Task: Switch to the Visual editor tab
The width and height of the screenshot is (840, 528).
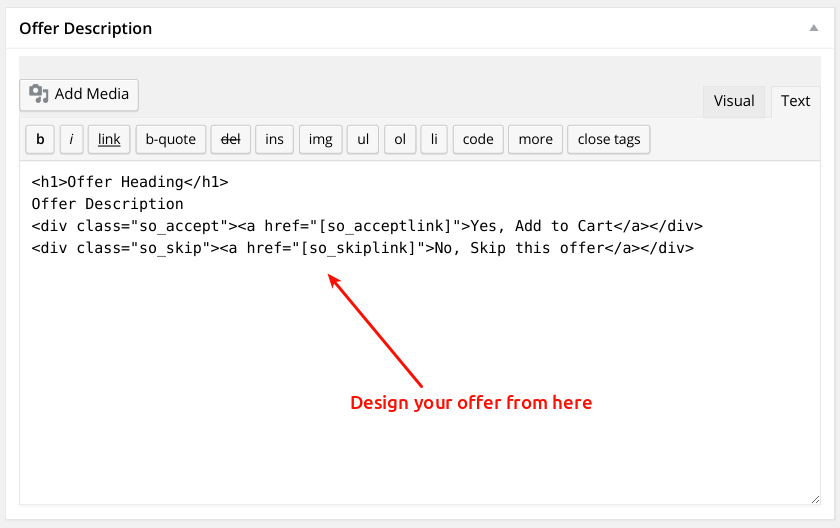Action: point(733,101)
